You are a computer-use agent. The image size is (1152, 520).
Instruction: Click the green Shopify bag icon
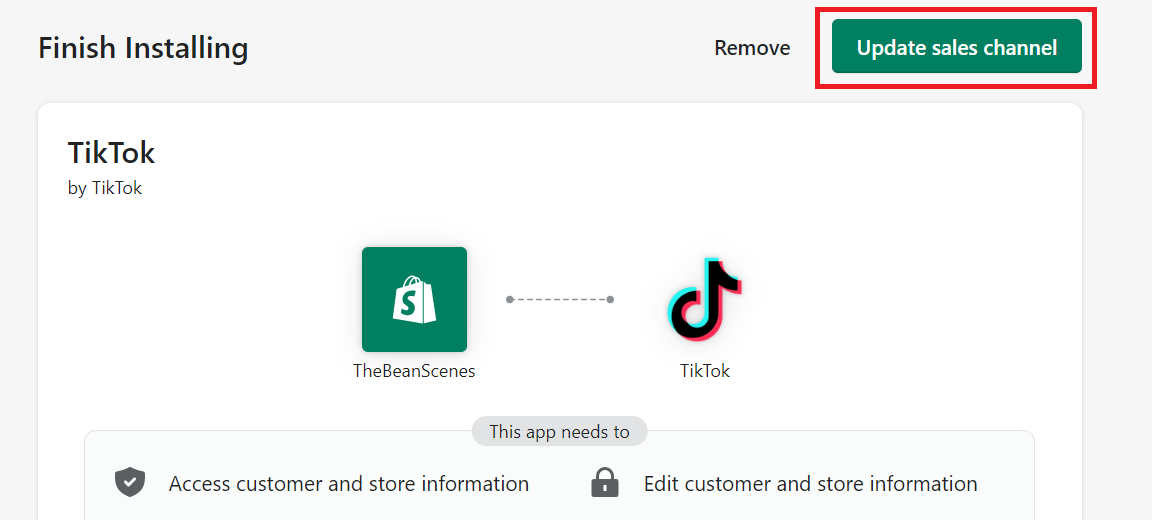(x=414, y=299)
